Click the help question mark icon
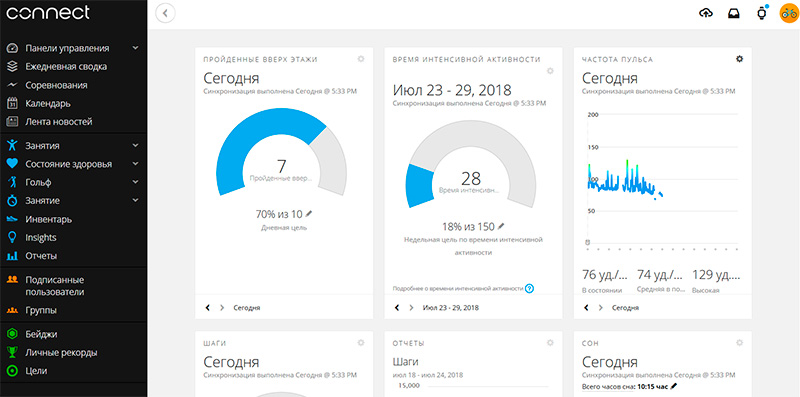 pos(530,289)
